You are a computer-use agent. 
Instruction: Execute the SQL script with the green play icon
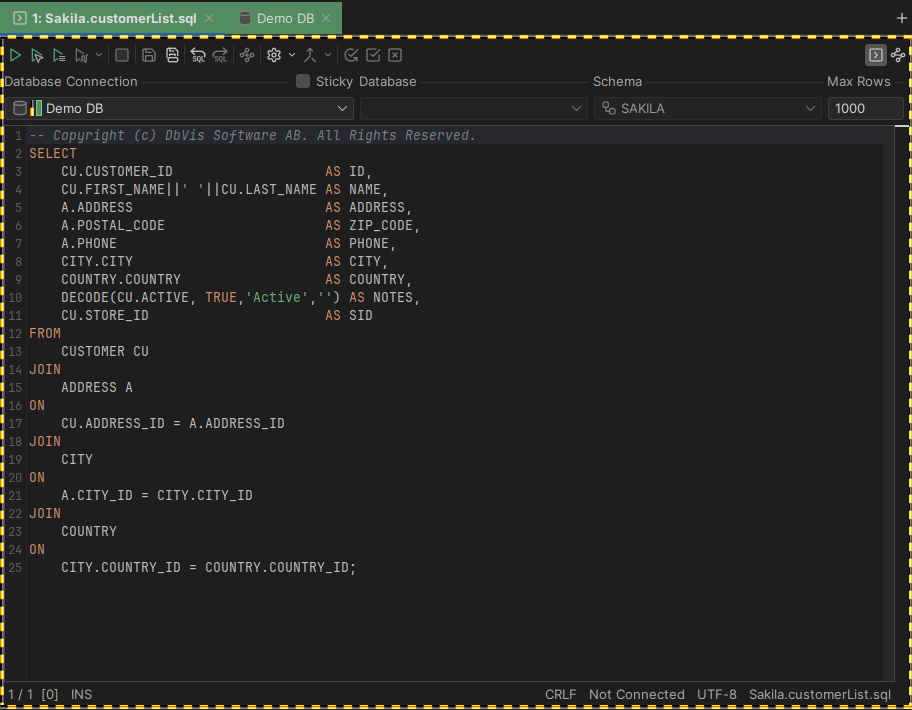(x=15, y=55)
